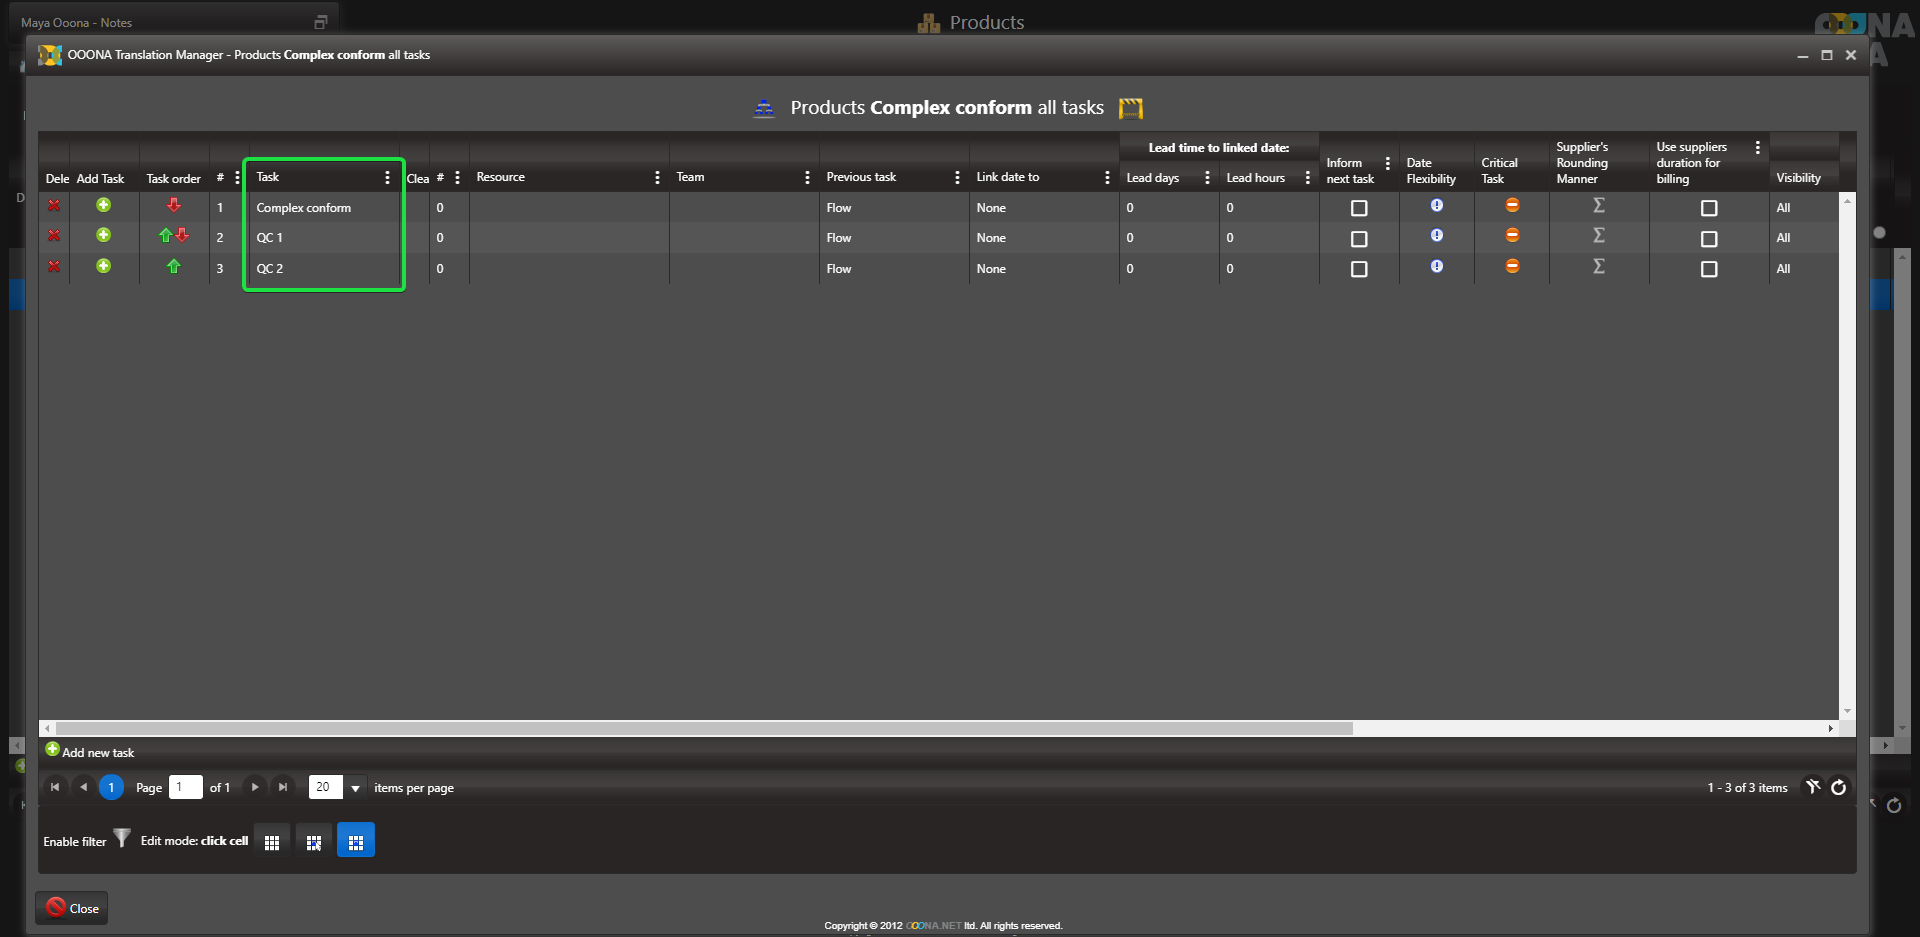The image size is (1920, 937).
Task: Click Date Flexibility icon for QC 1
Action: pyautogui.click(x=1436, y=236)
